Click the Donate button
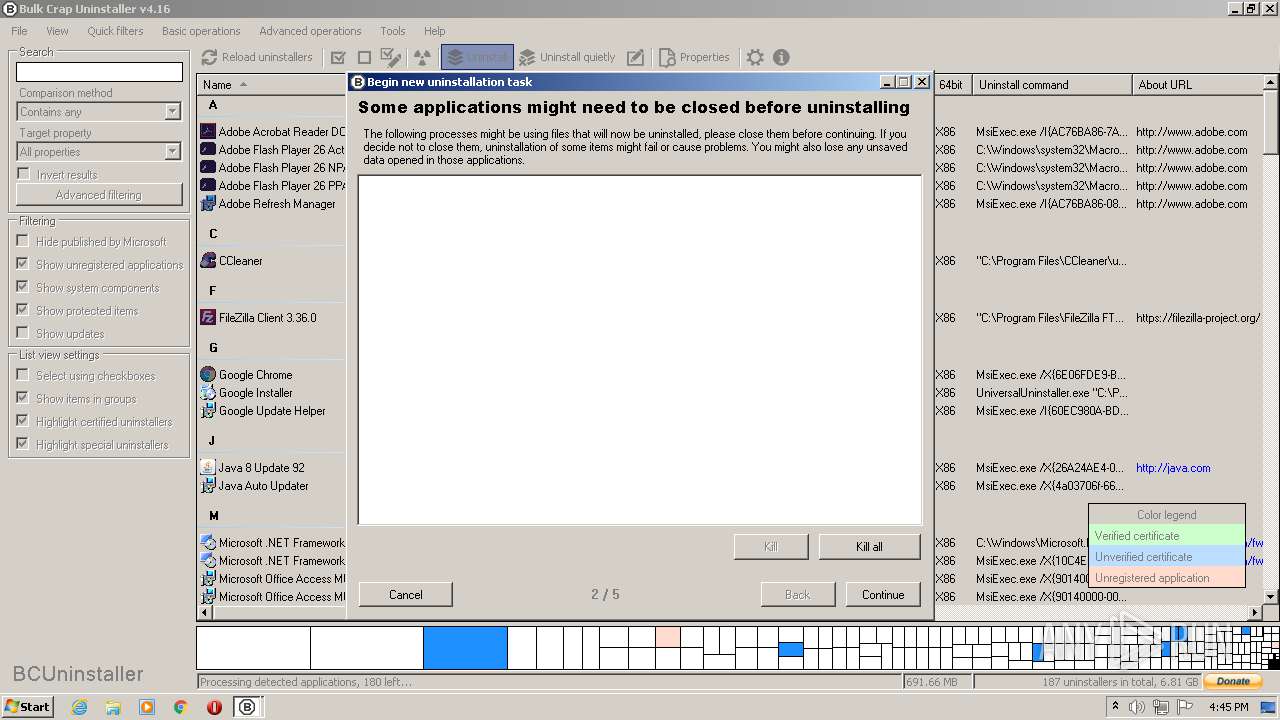Image resolution: width=1280 pixels, height=720 pixels. click(x=1233, y=681)
